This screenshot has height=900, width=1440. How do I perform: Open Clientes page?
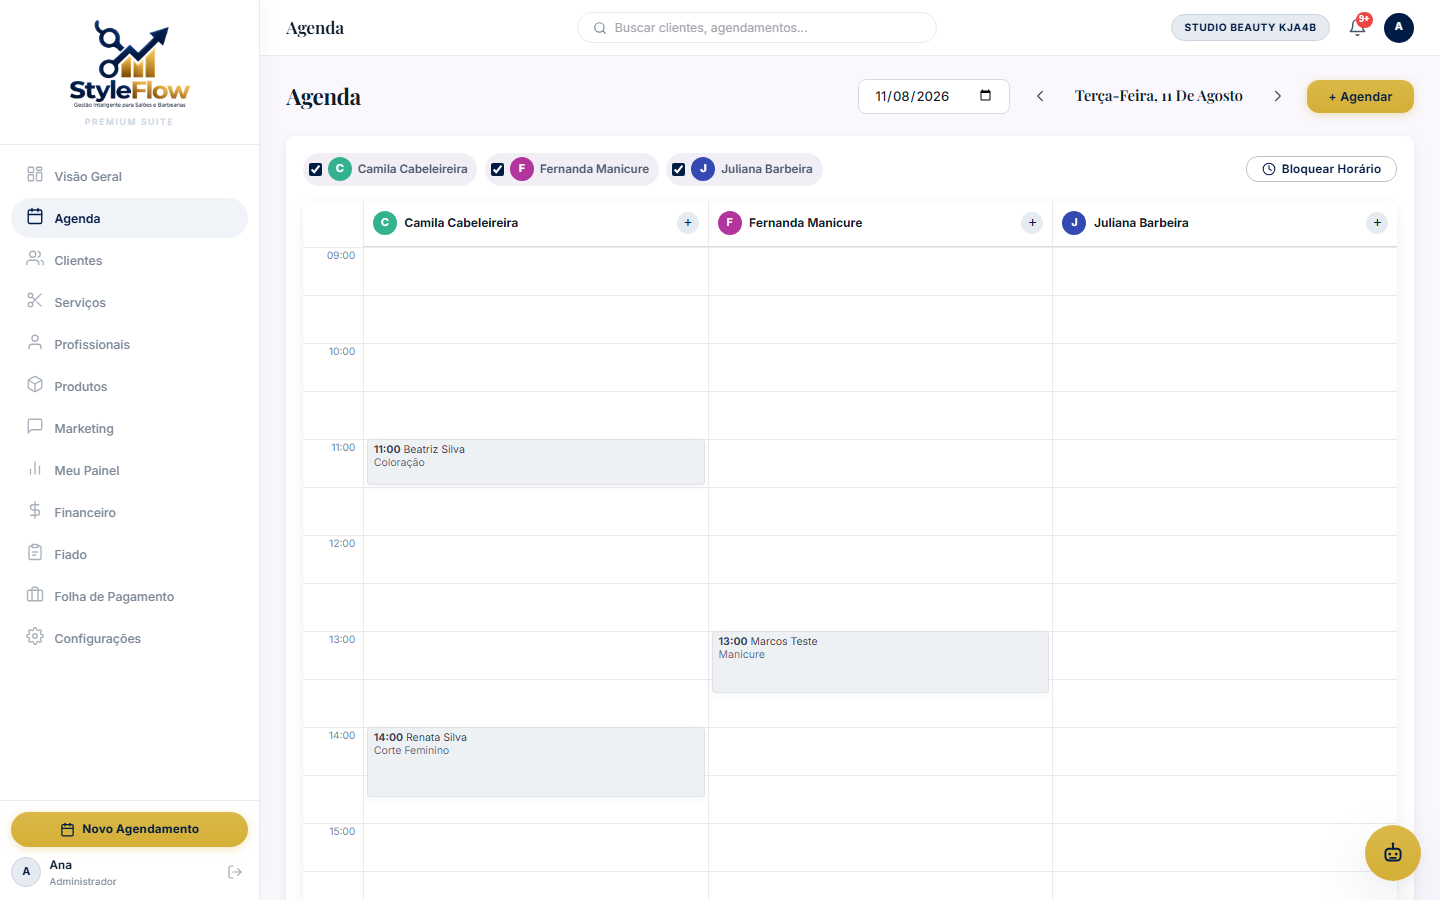tap(129, 260)
